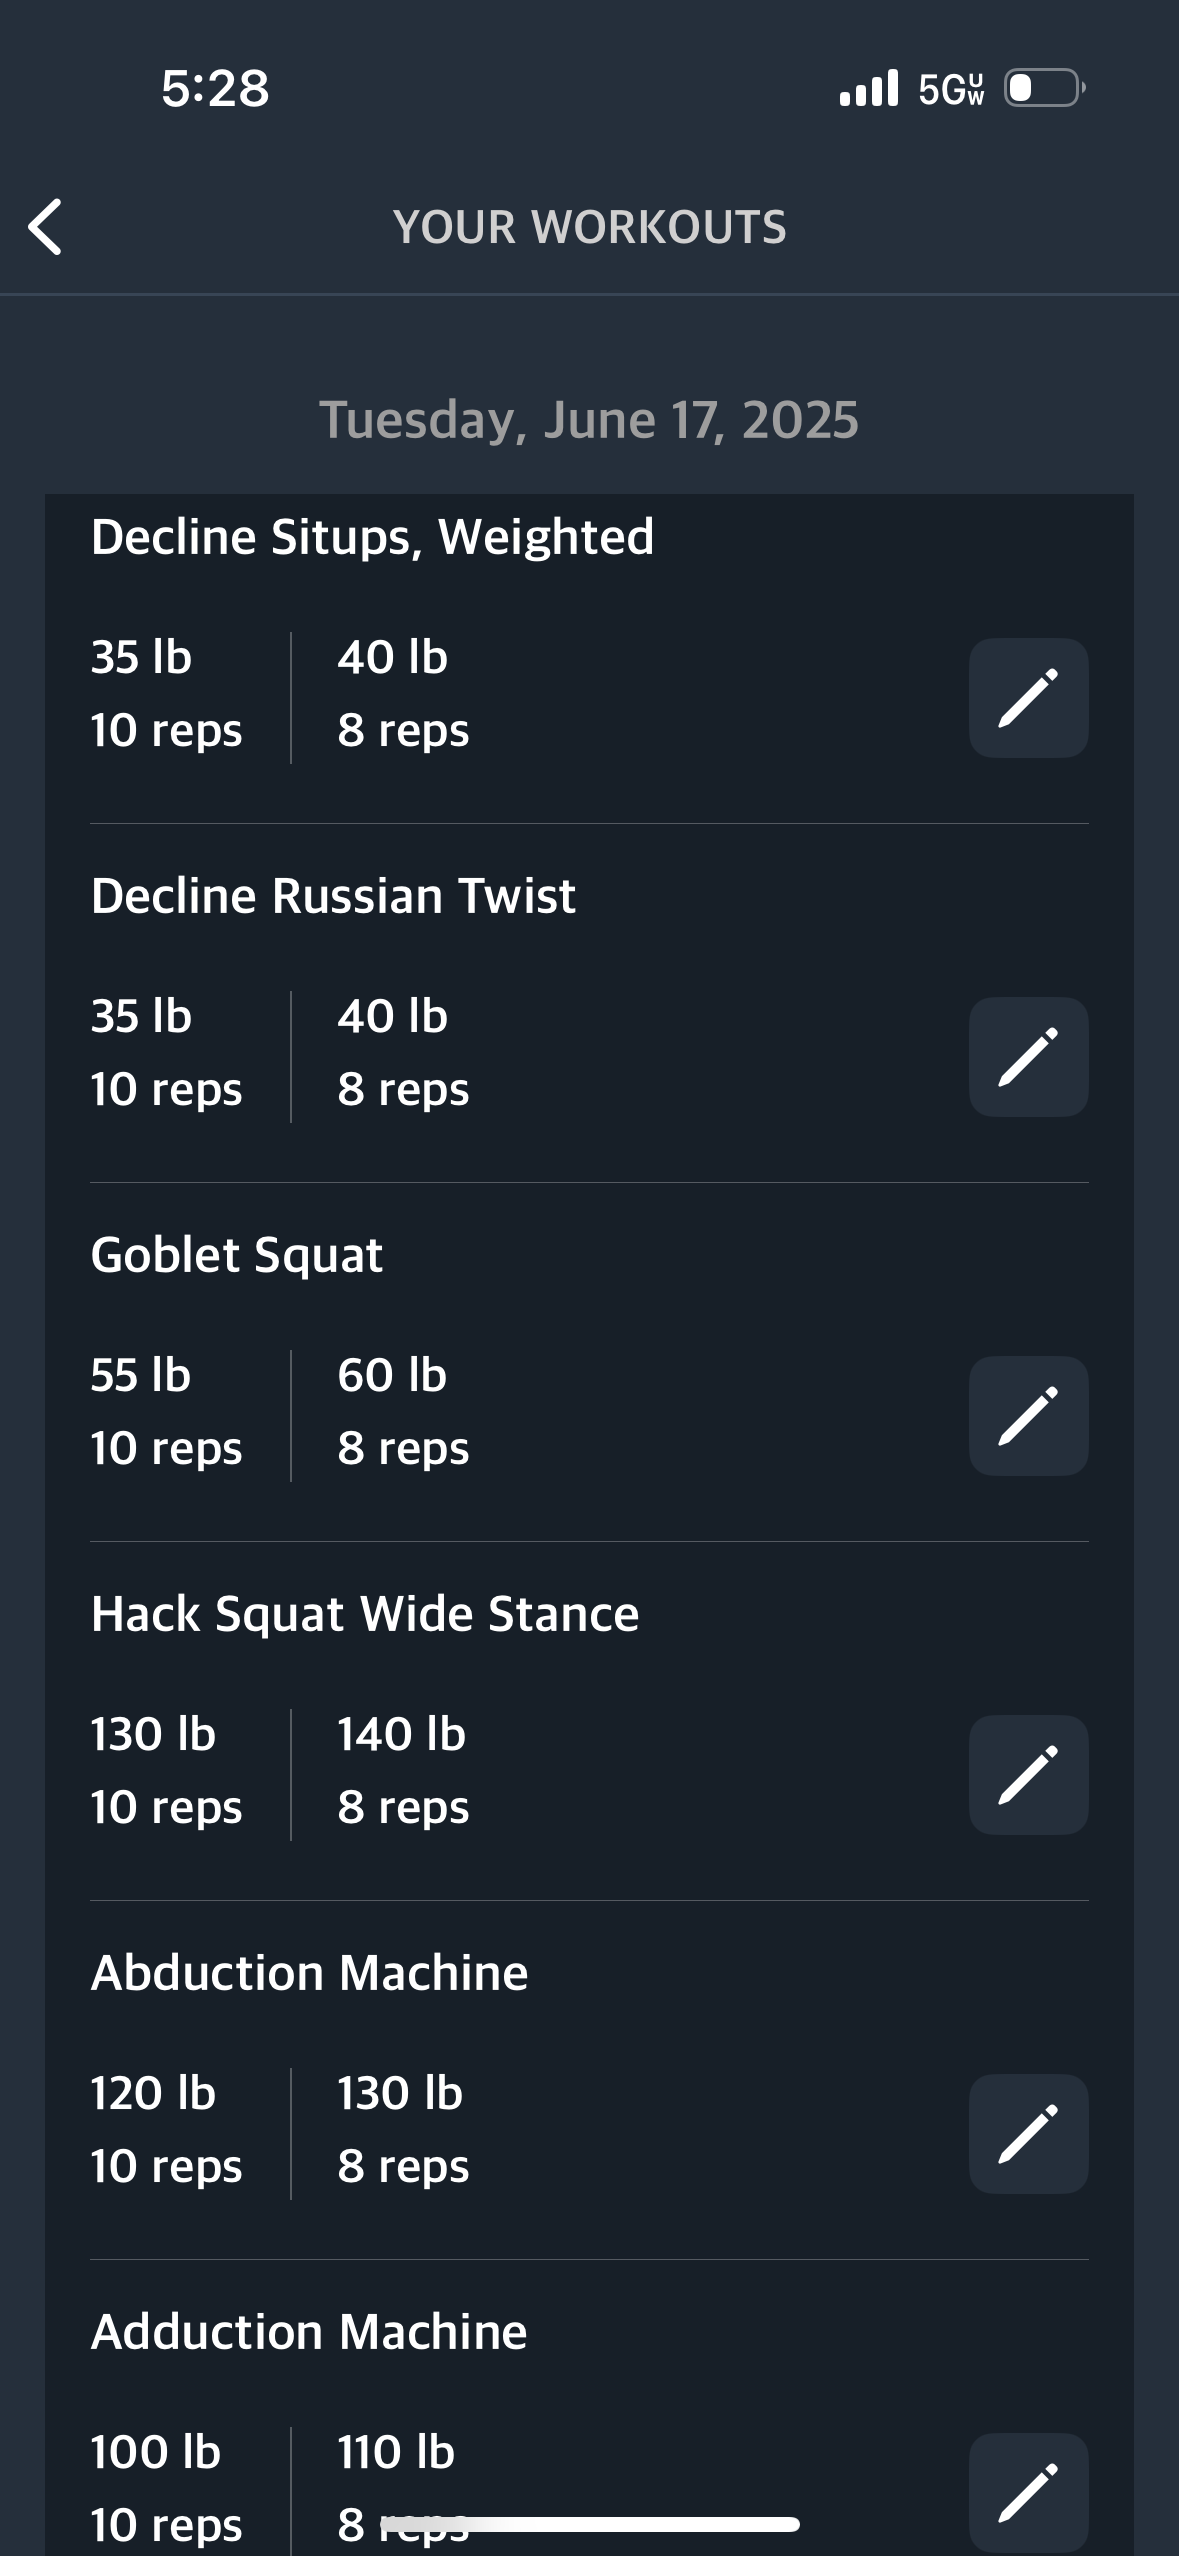Tap the 120 lb Abduction Machine set
The image size is (1179, 2556).
(x=166, y=2129)
